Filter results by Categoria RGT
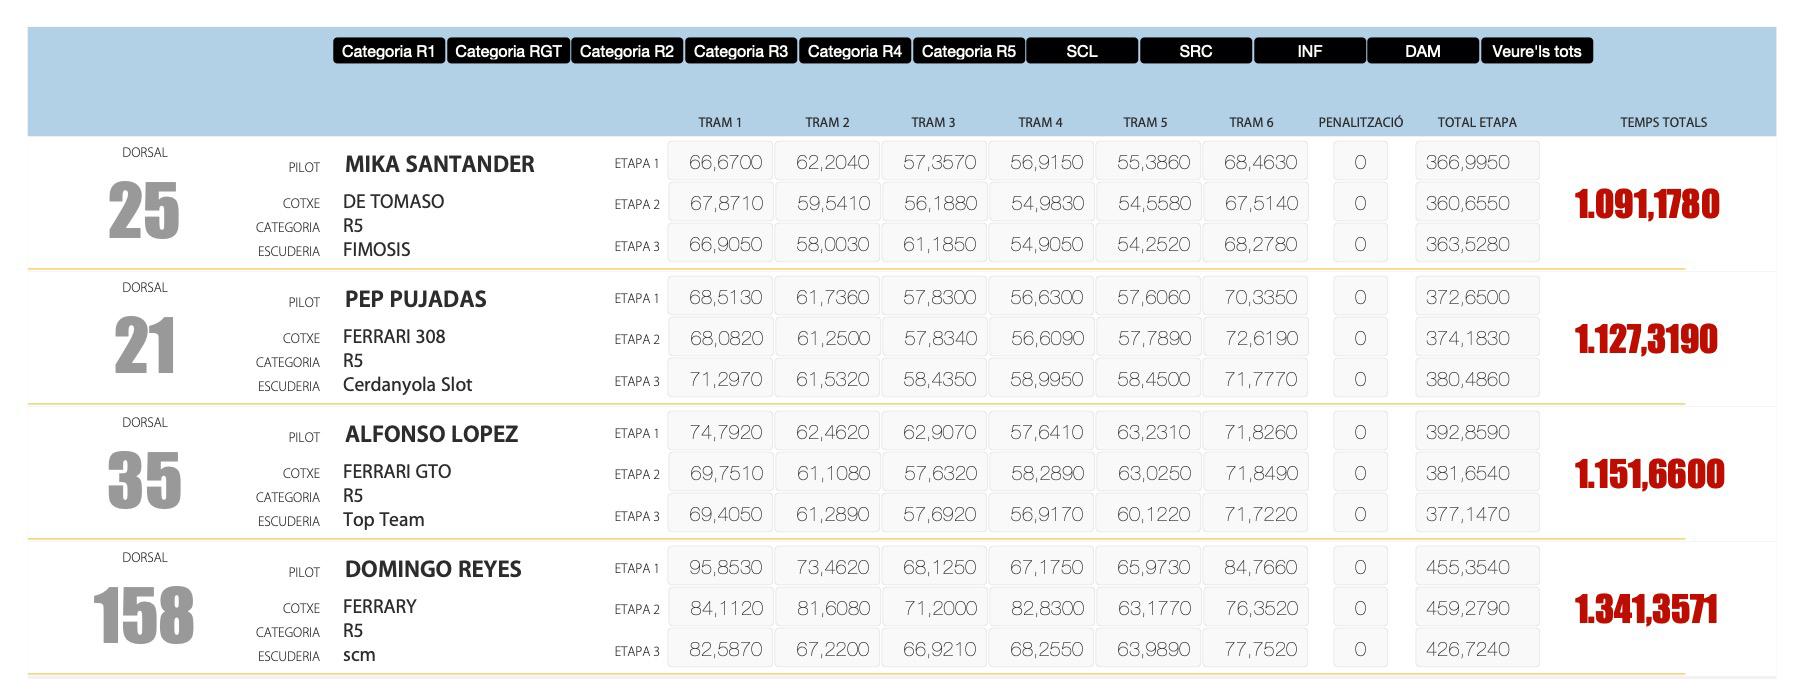Viewport: 1803px width, 679px height. point(508,51)
